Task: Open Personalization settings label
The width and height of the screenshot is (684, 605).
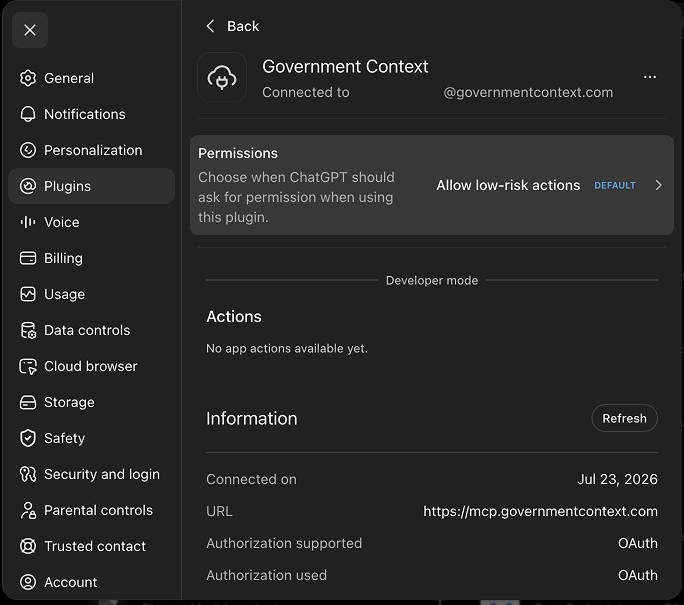Action: click(93, 150)
